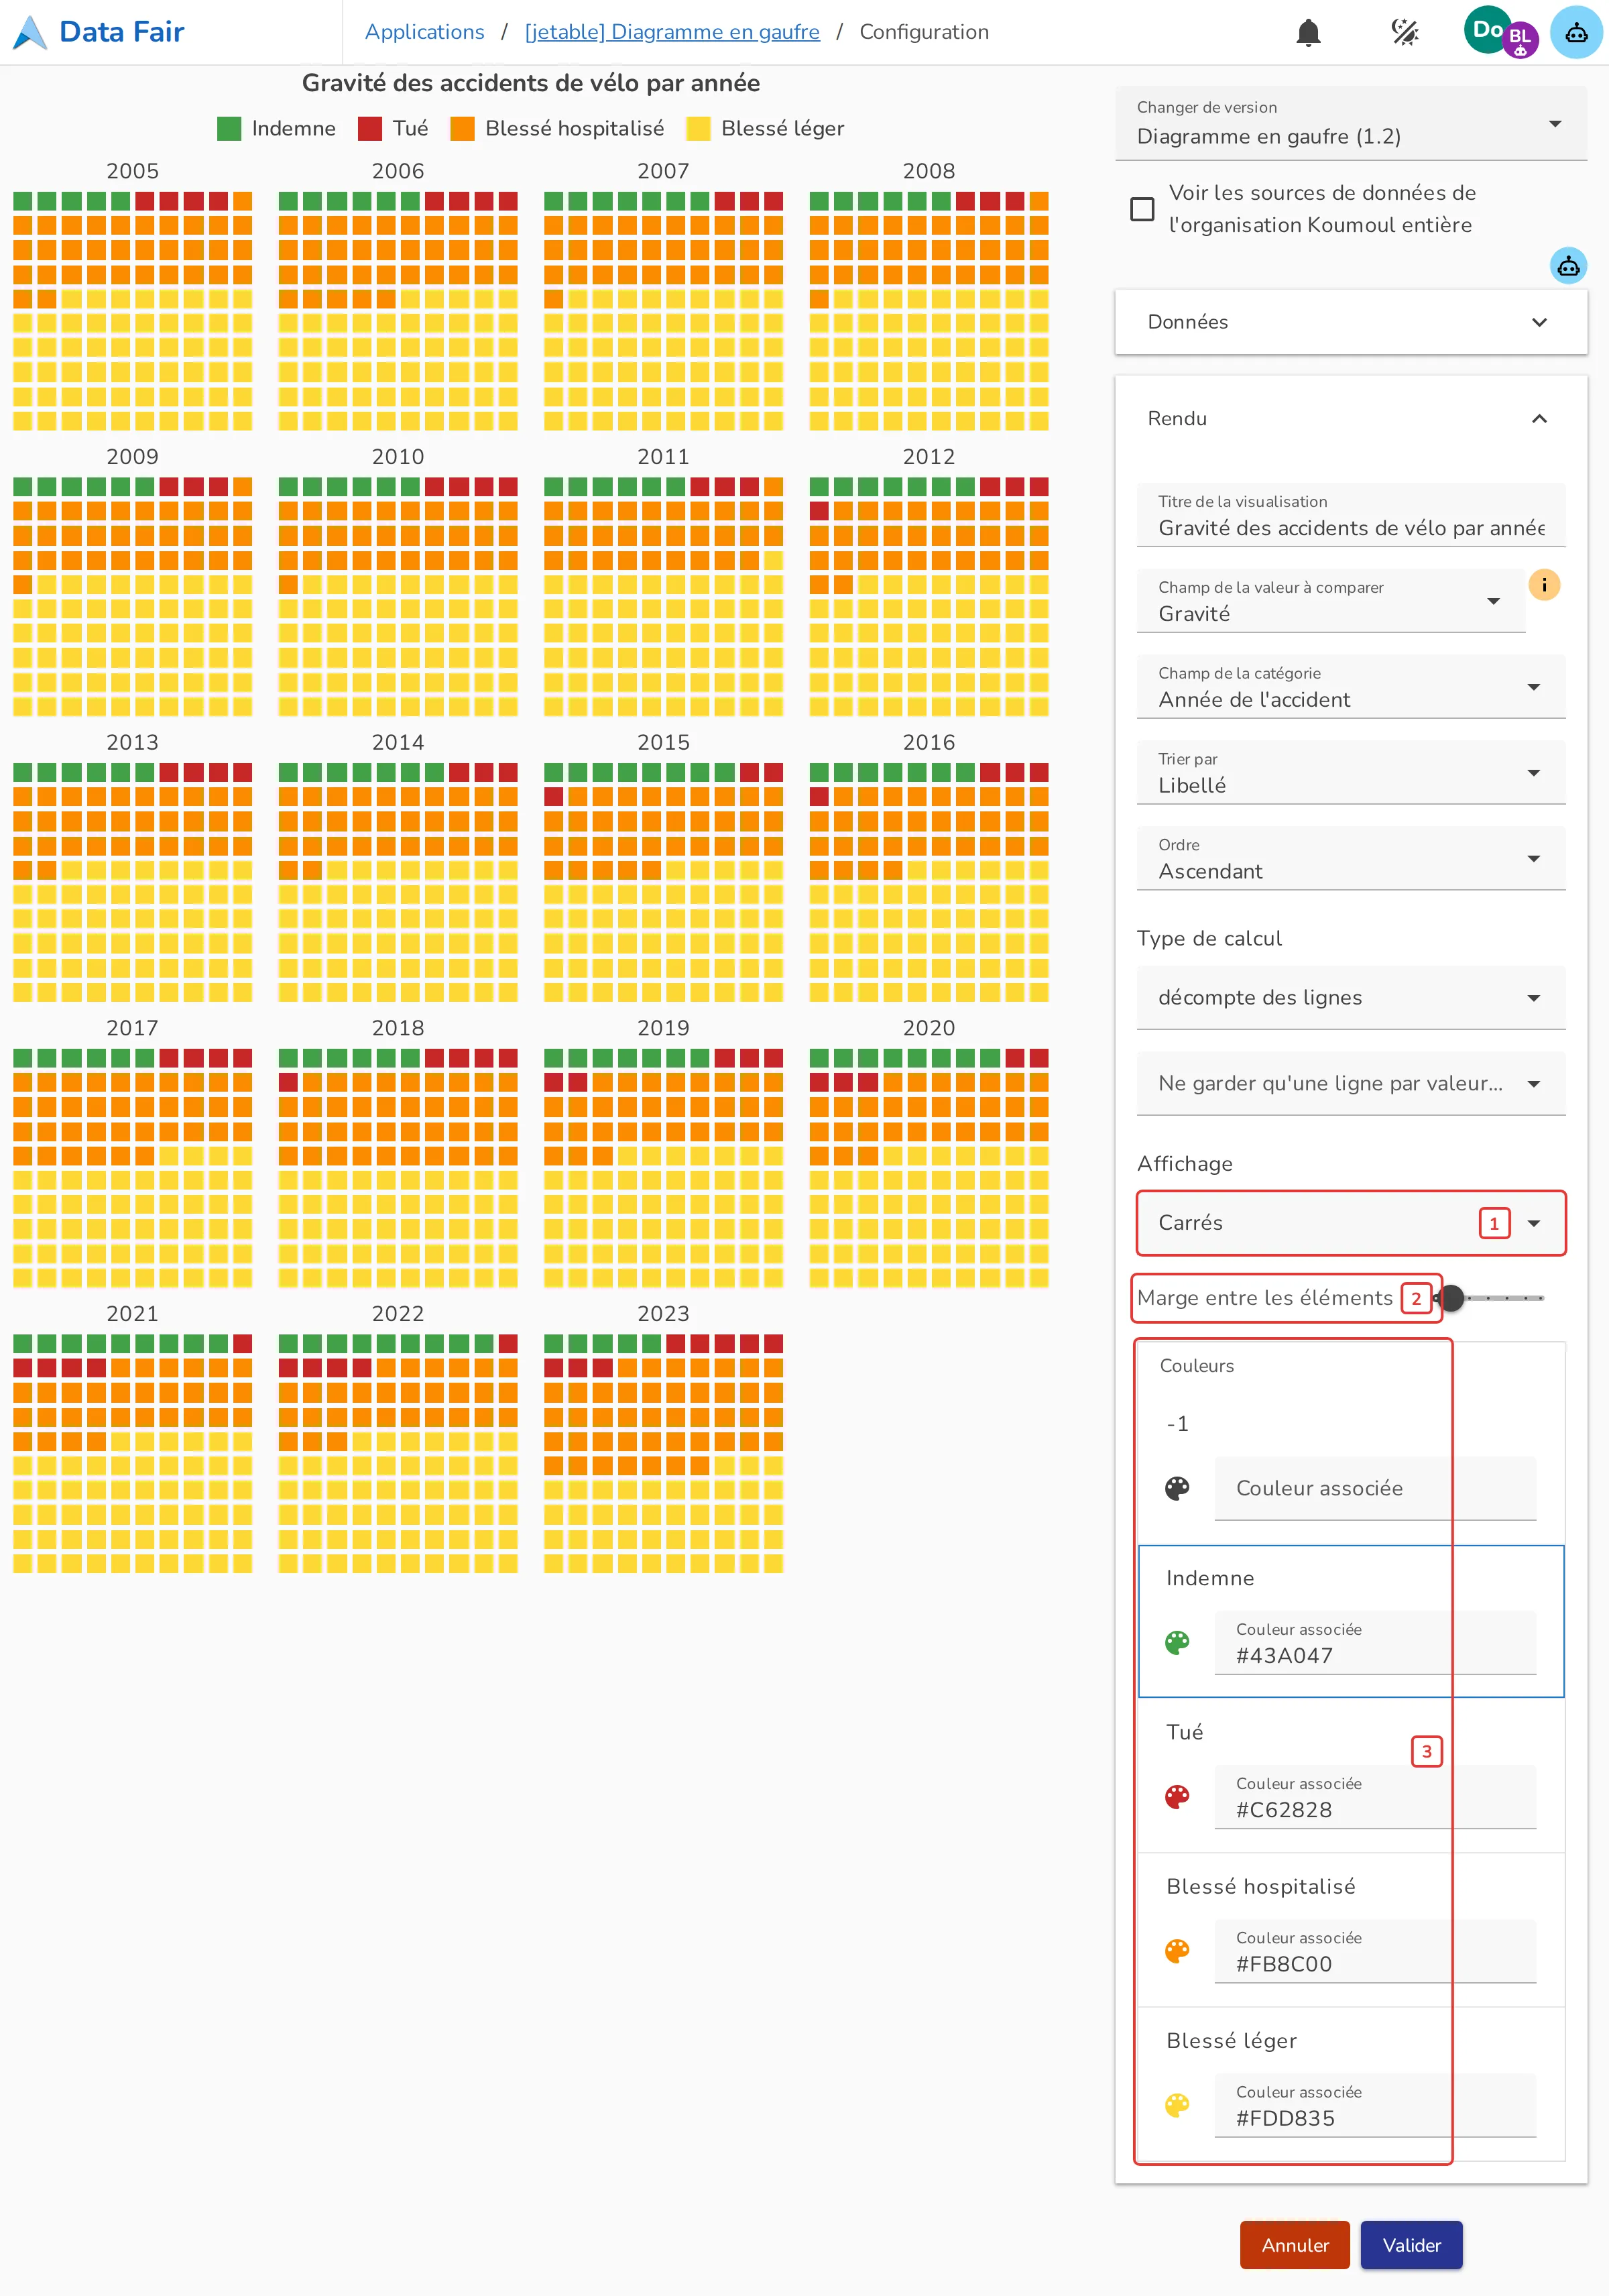The height and width of the screenshot is (2296, 1609).
Task: Open palette icon for Blessé léger
Action: click(1177, 2105)
